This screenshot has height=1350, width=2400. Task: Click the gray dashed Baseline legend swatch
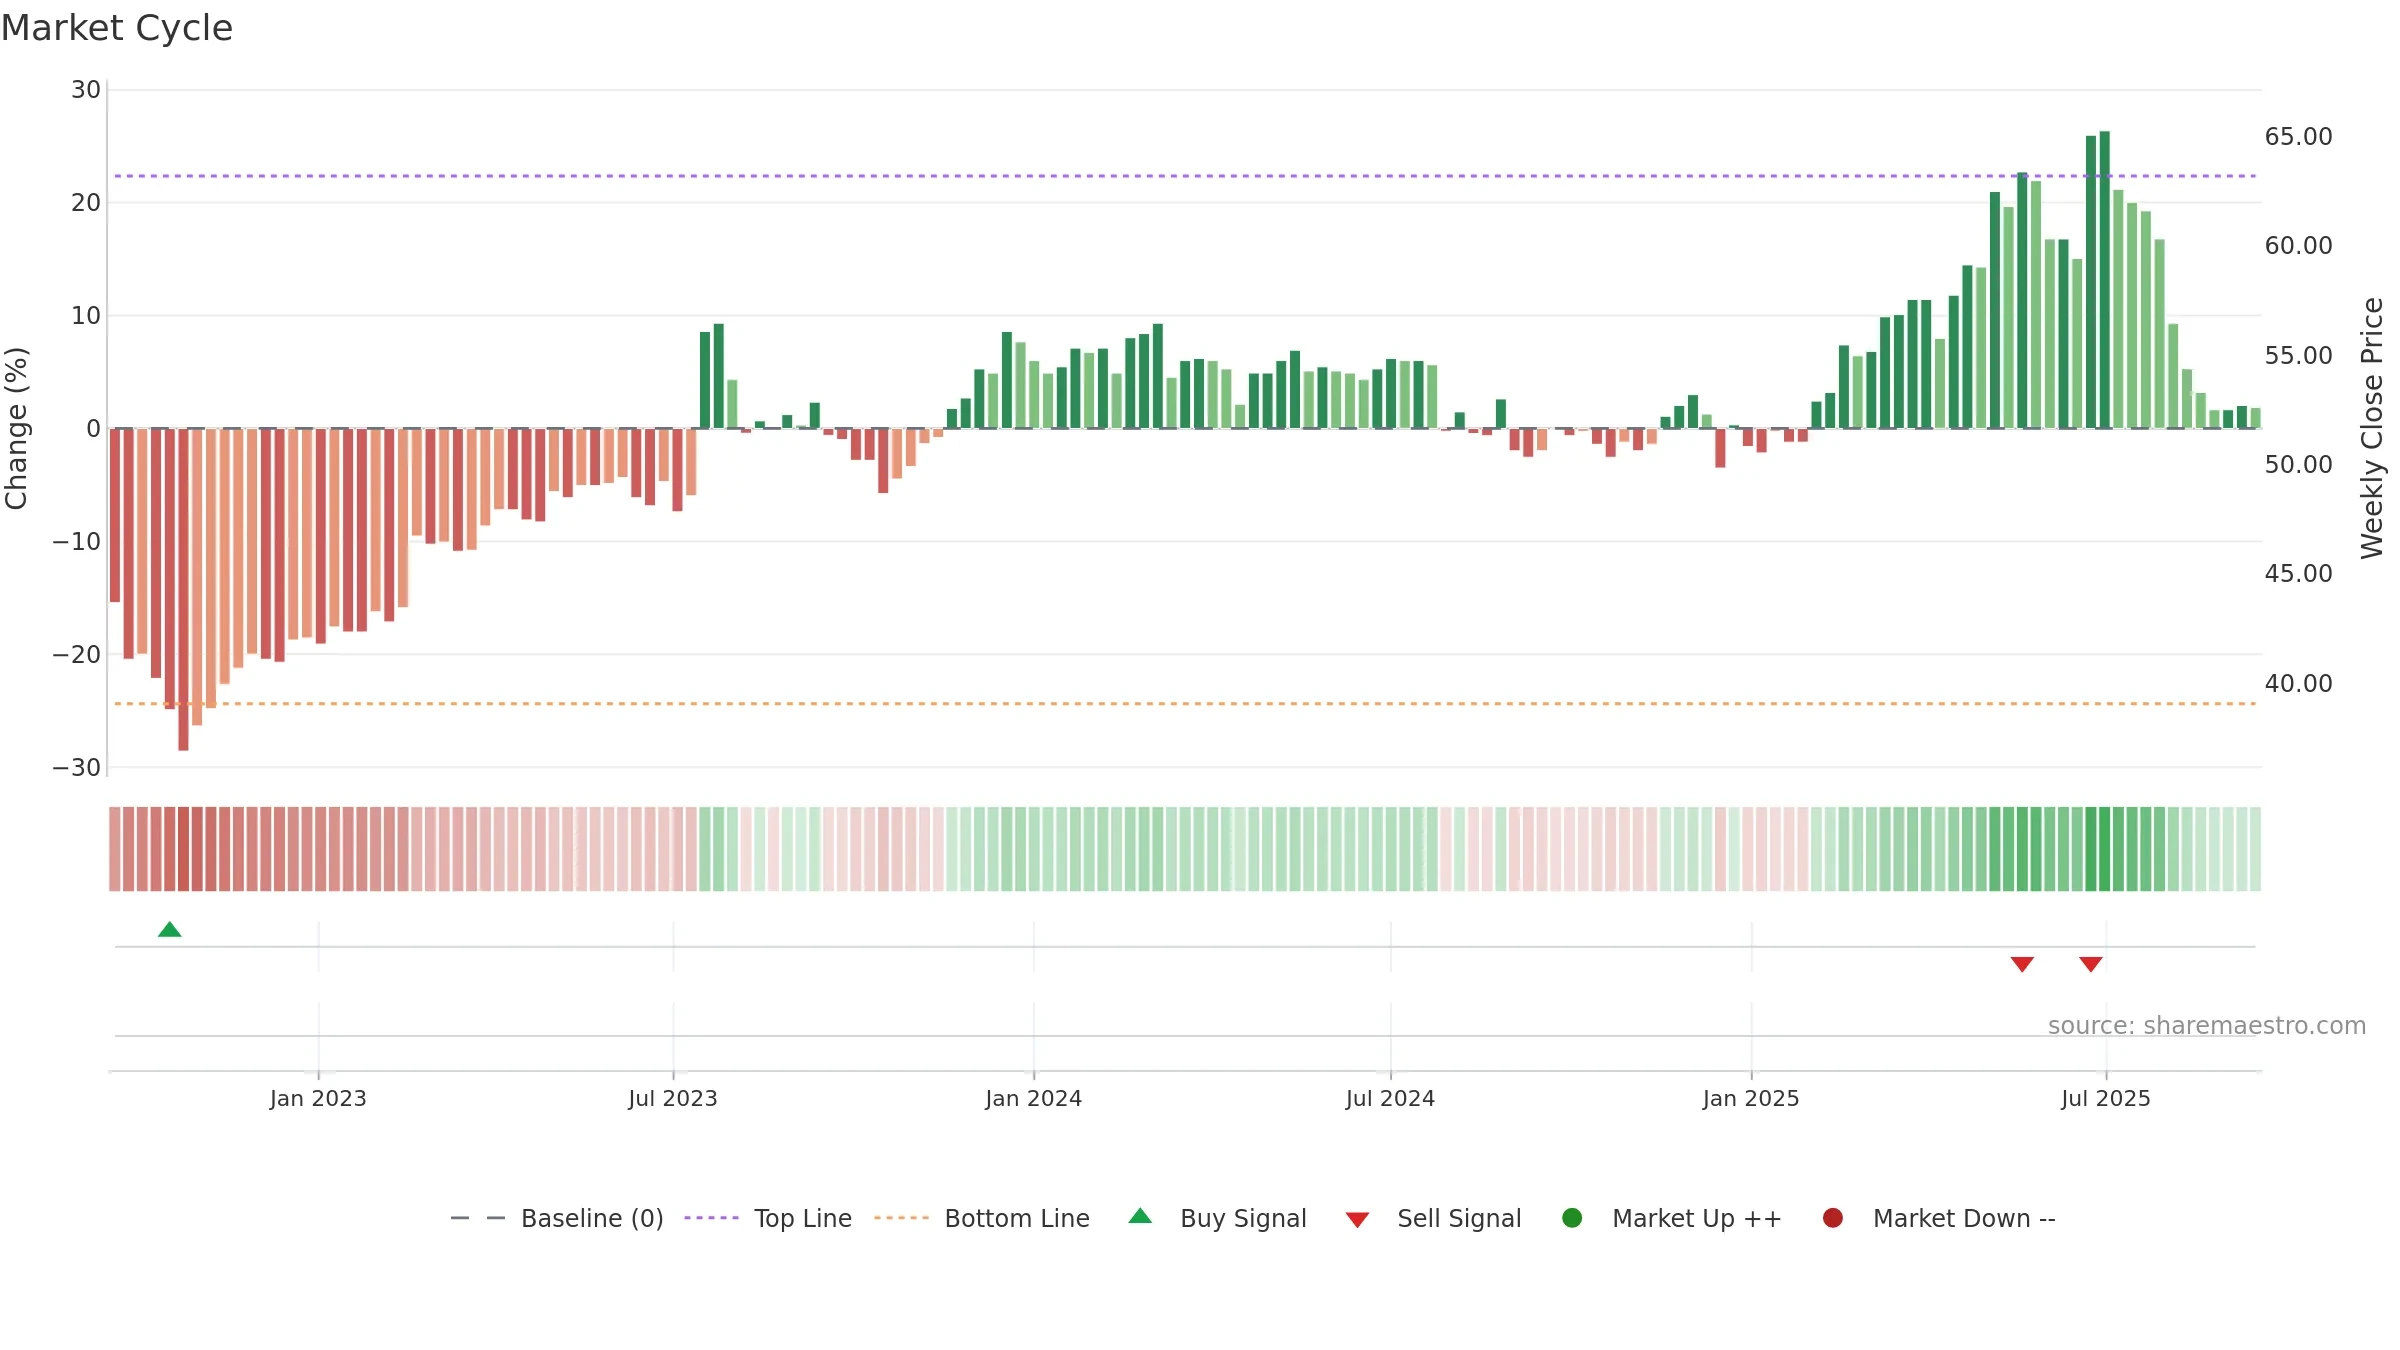click(x=478, y=1218)
